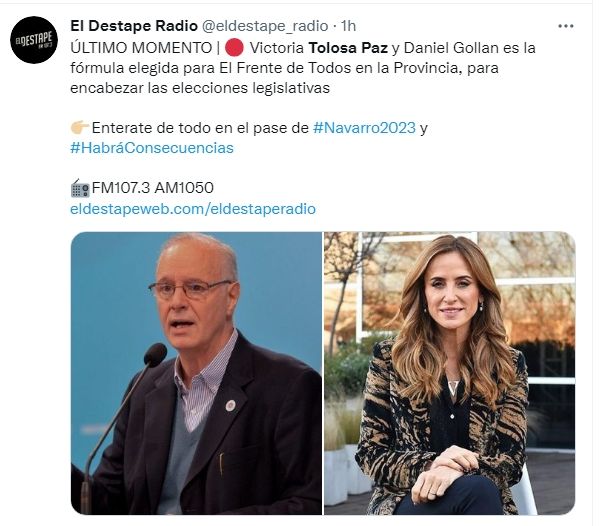Click the ÚLTIMO MOMENTO headline text
599x526 pixels.
pyautogui.click(x=141, y=48)
